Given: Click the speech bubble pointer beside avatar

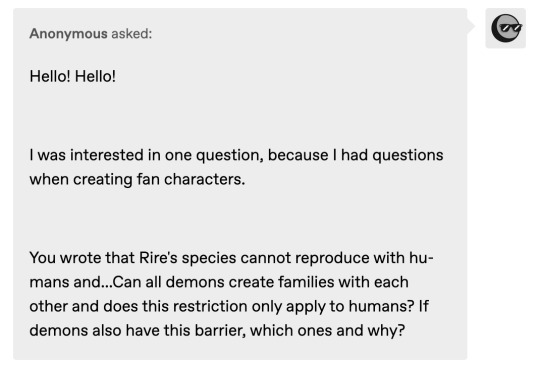Looking at the screenshot, I should point(471,26).
